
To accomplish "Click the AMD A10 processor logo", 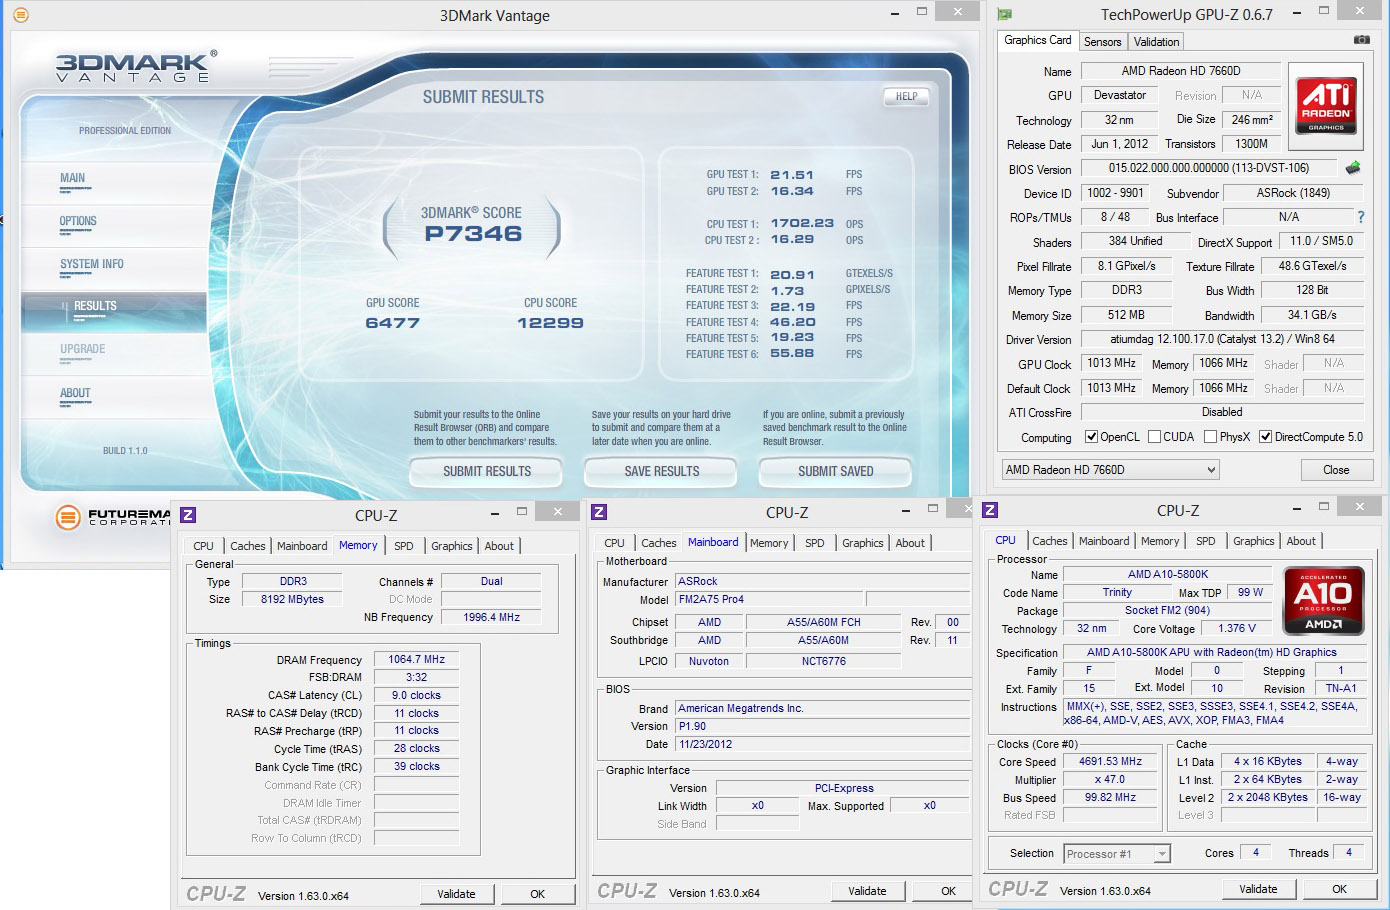I will coord(1323,602).
